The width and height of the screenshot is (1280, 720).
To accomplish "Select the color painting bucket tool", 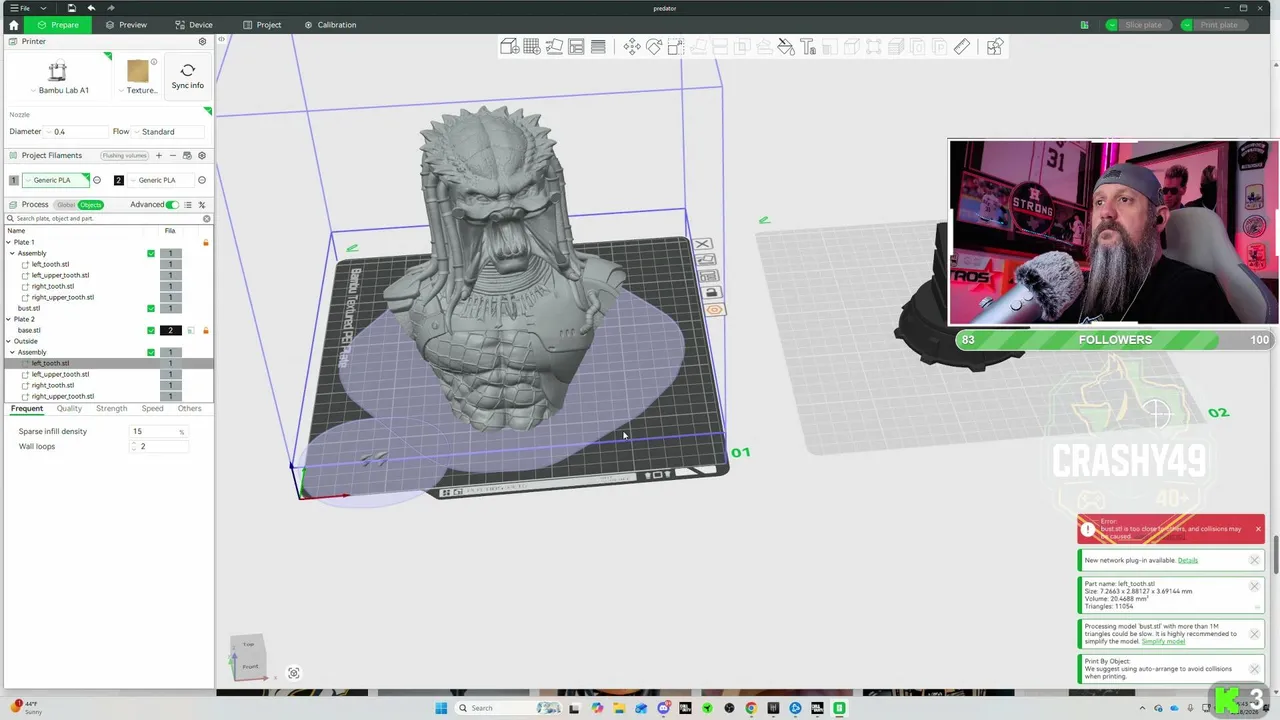I will [x=786, y=46].
